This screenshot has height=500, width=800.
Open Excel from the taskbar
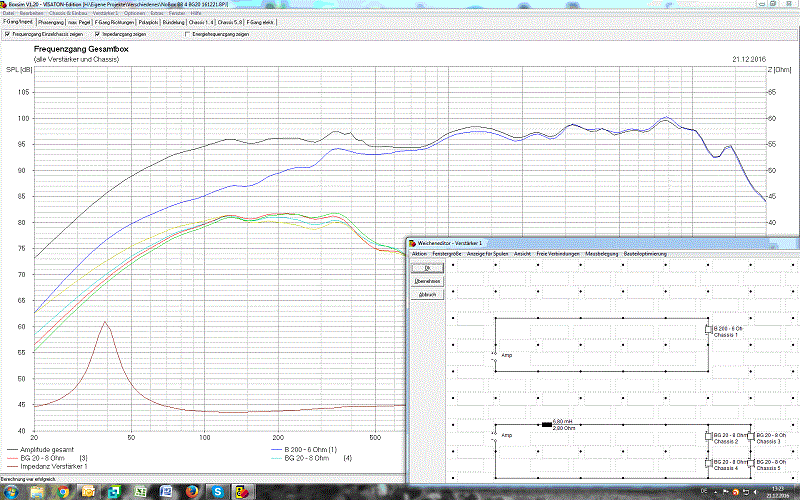pos(140,492)
